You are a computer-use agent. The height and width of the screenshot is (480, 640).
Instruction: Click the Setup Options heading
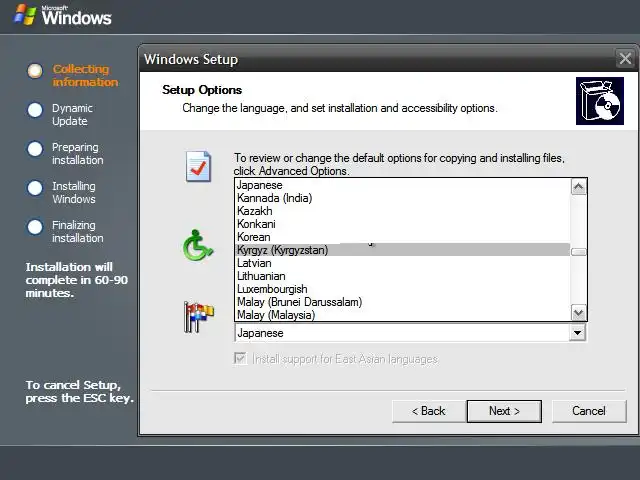point(202,90)
